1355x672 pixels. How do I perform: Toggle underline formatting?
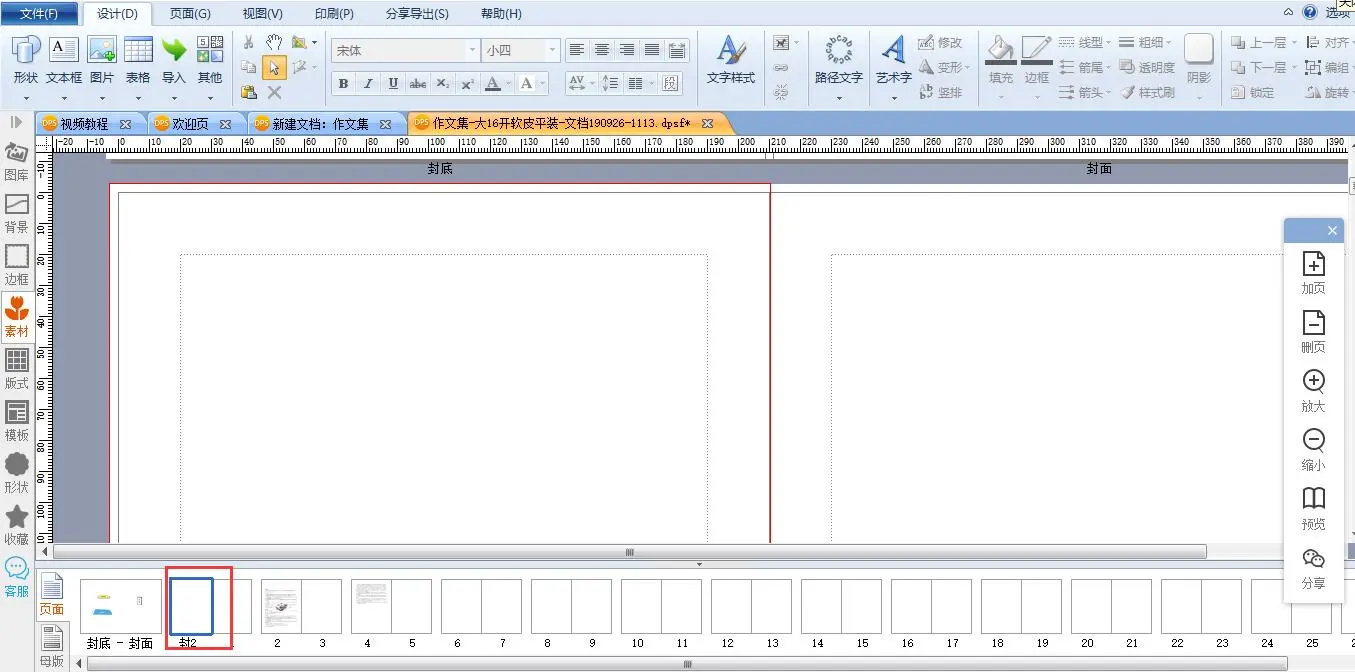pyautogui.click(x=393, y=84)
